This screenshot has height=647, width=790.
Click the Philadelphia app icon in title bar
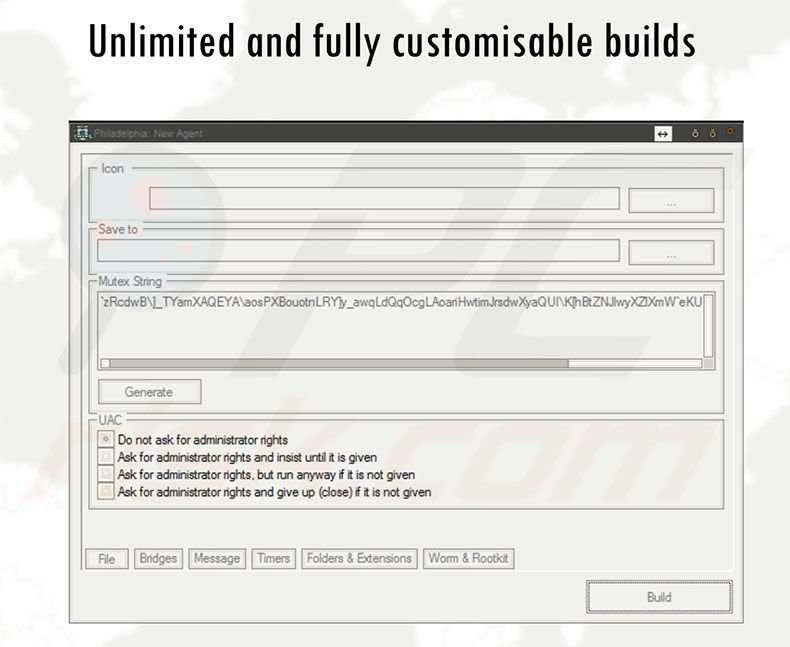(82, 134)
